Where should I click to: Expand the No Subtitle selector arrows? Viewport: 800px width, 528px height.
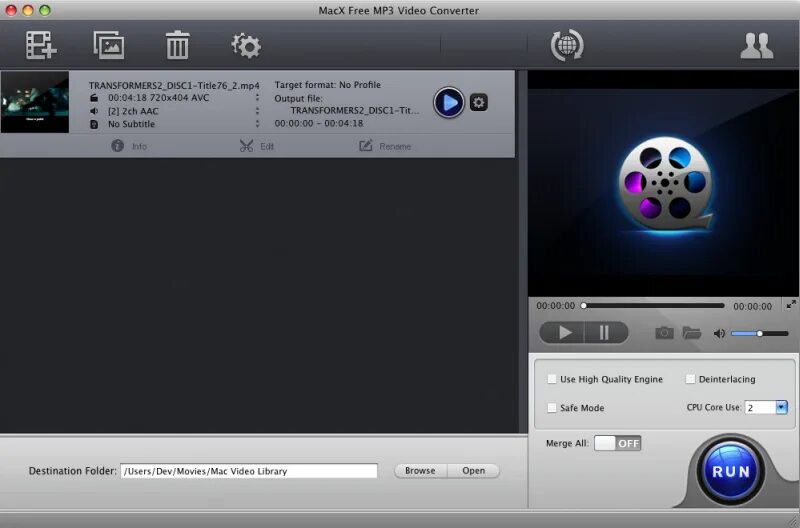pyautogui.click(x=257, y=123)
